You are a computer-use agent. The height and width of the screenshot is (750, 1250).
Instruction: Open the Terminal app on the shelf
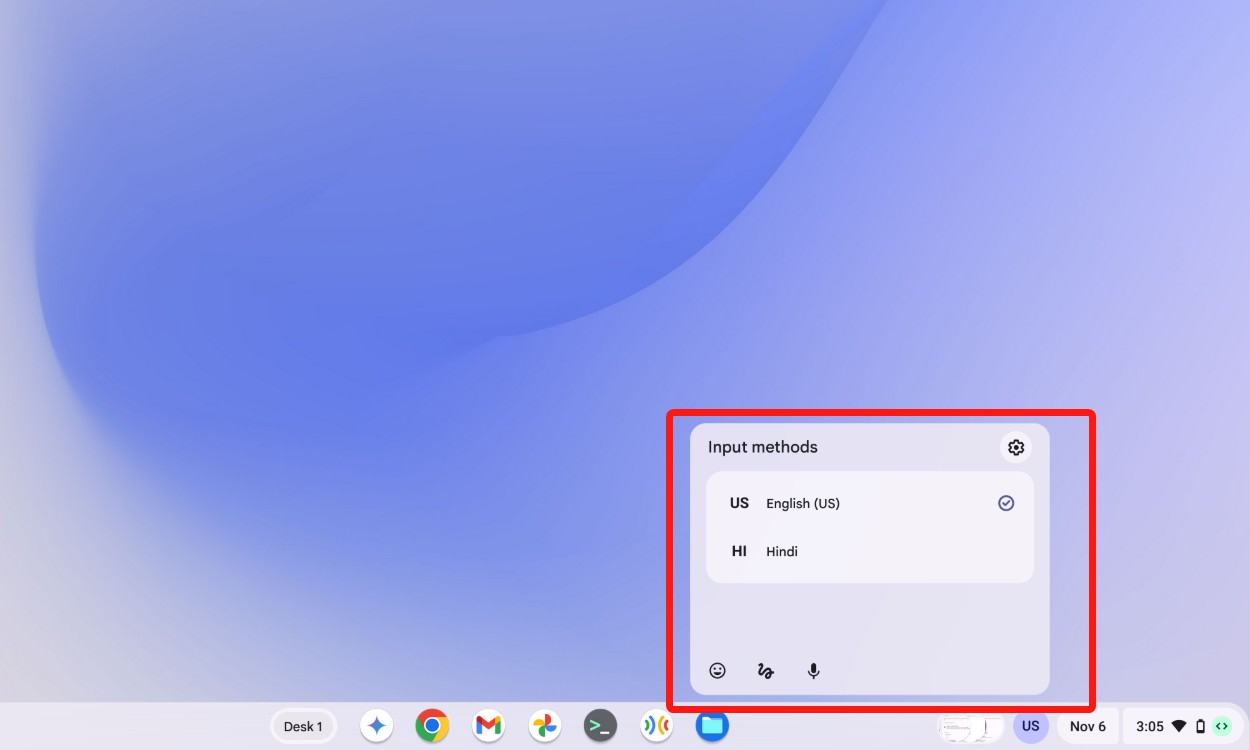[600, 726]
